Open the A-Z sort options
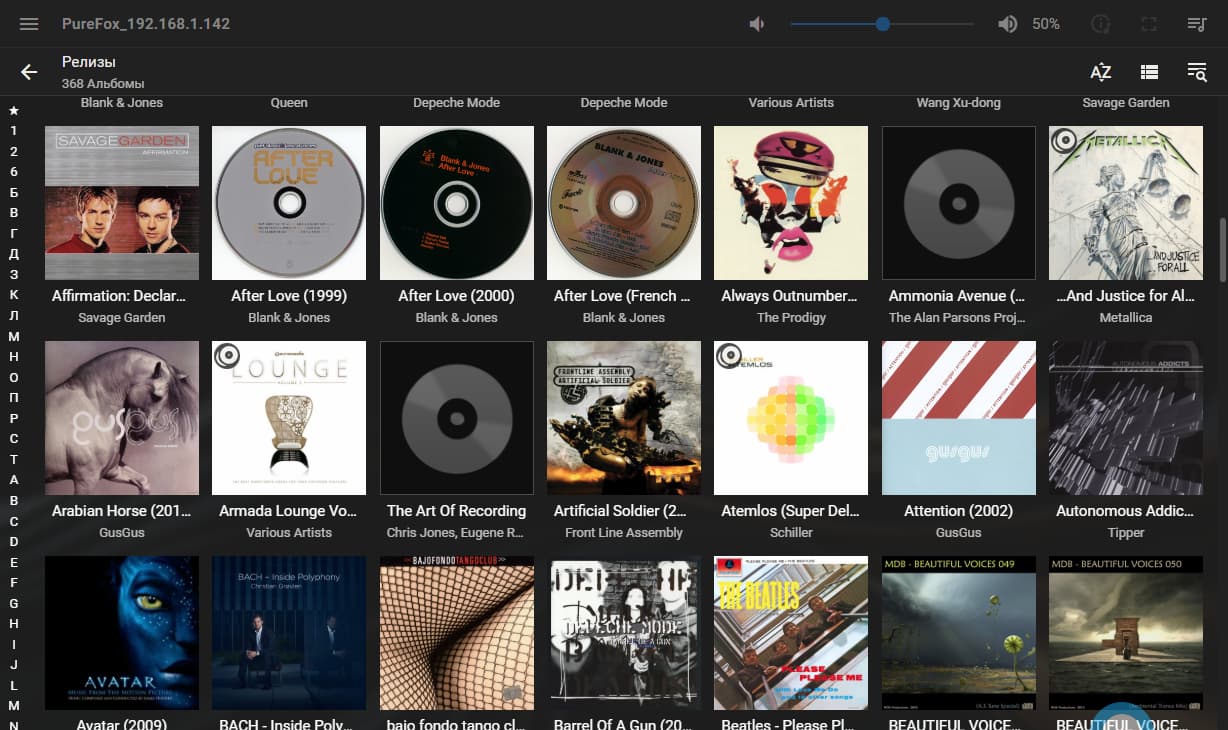 pyautogui.click(x=1100, y=72)
